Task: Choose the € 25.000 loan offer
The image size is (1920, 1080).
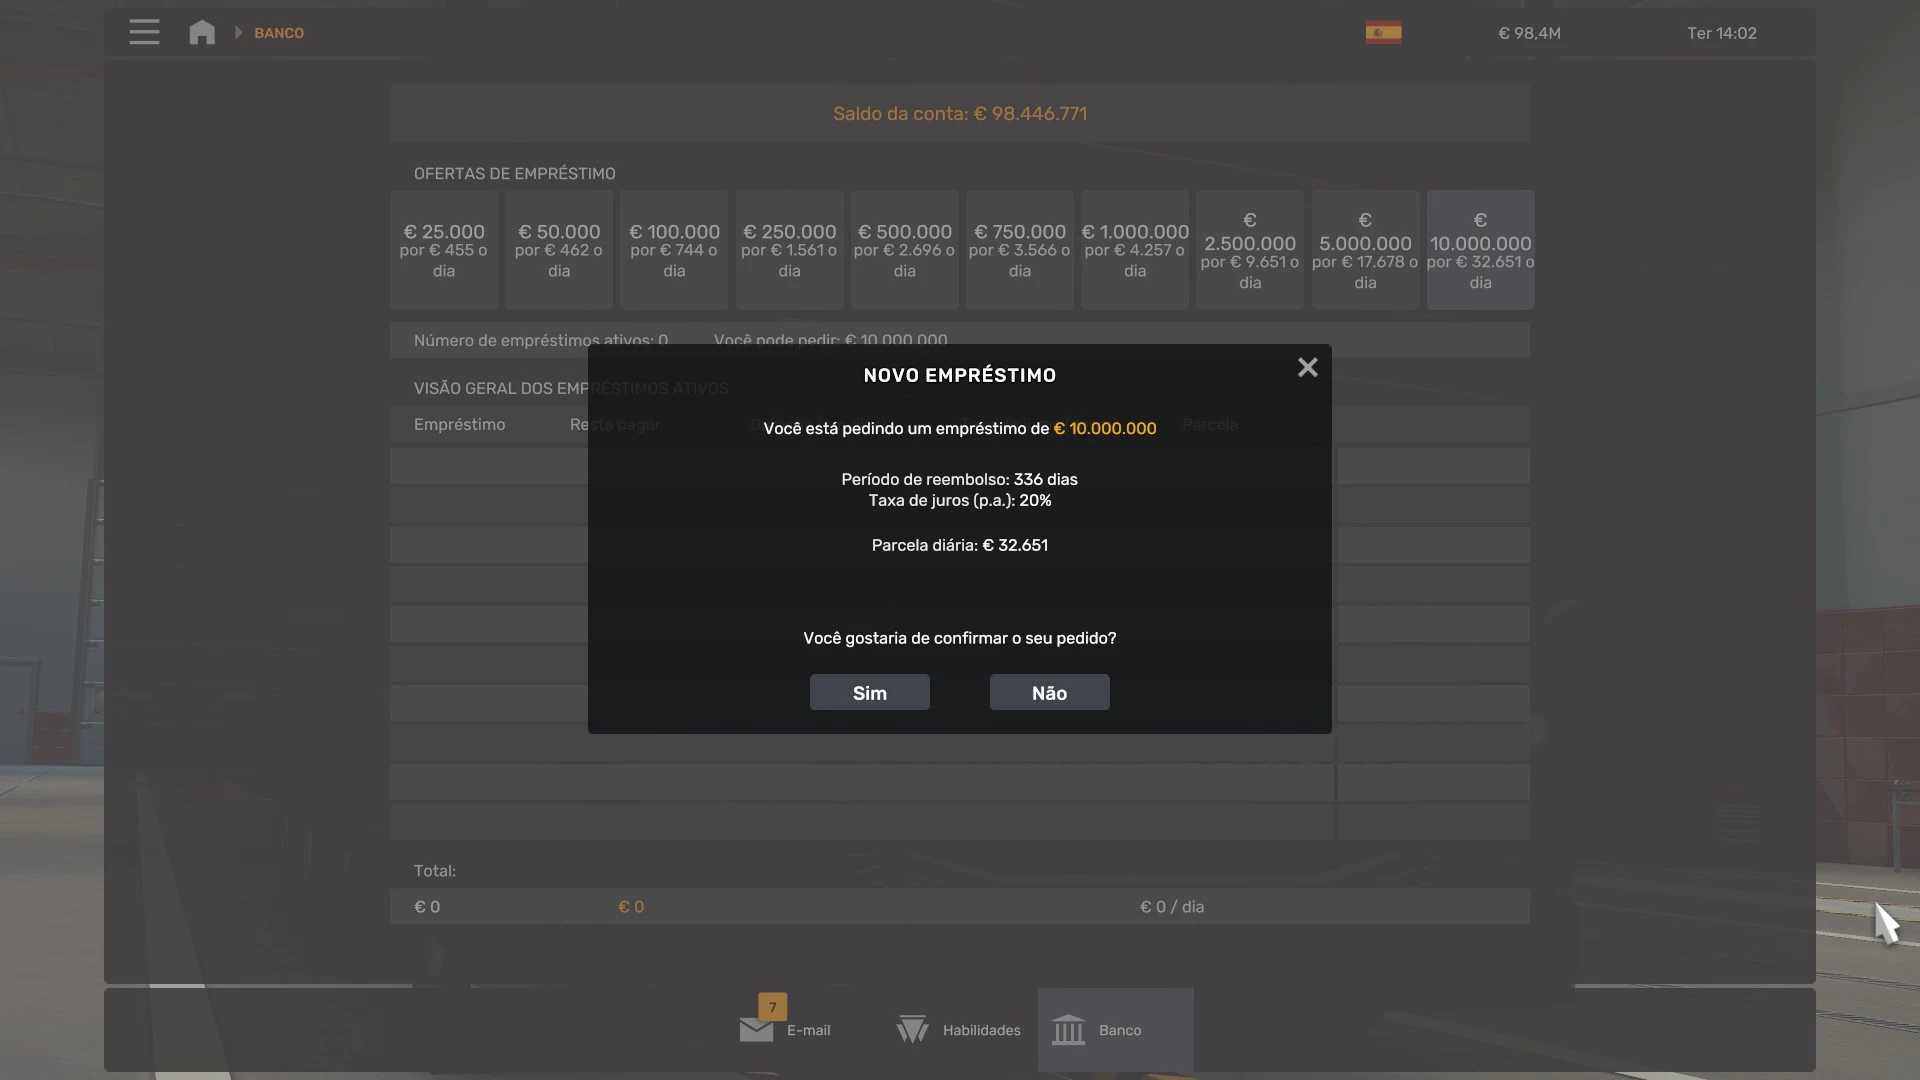Action: tap(444, 250)
